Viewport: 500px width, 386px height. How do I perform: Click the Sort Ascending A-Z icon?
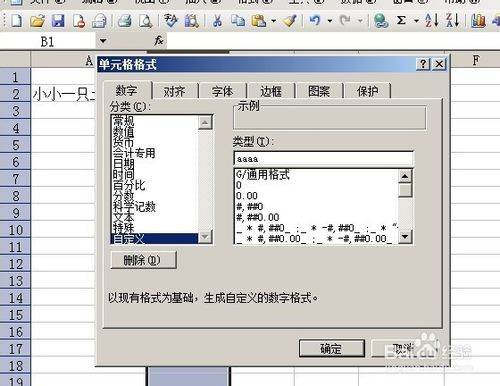tap(432, 21)
